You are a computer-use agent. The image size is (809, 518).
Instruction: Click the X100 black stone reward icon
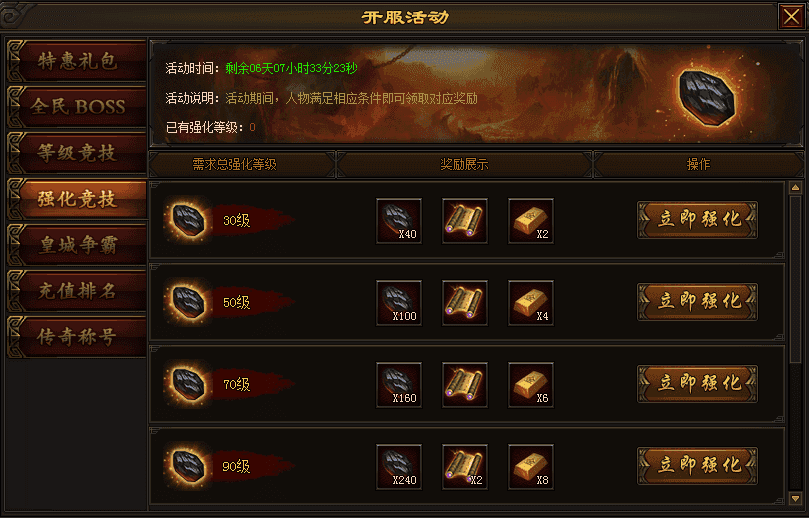coord(399,303)
